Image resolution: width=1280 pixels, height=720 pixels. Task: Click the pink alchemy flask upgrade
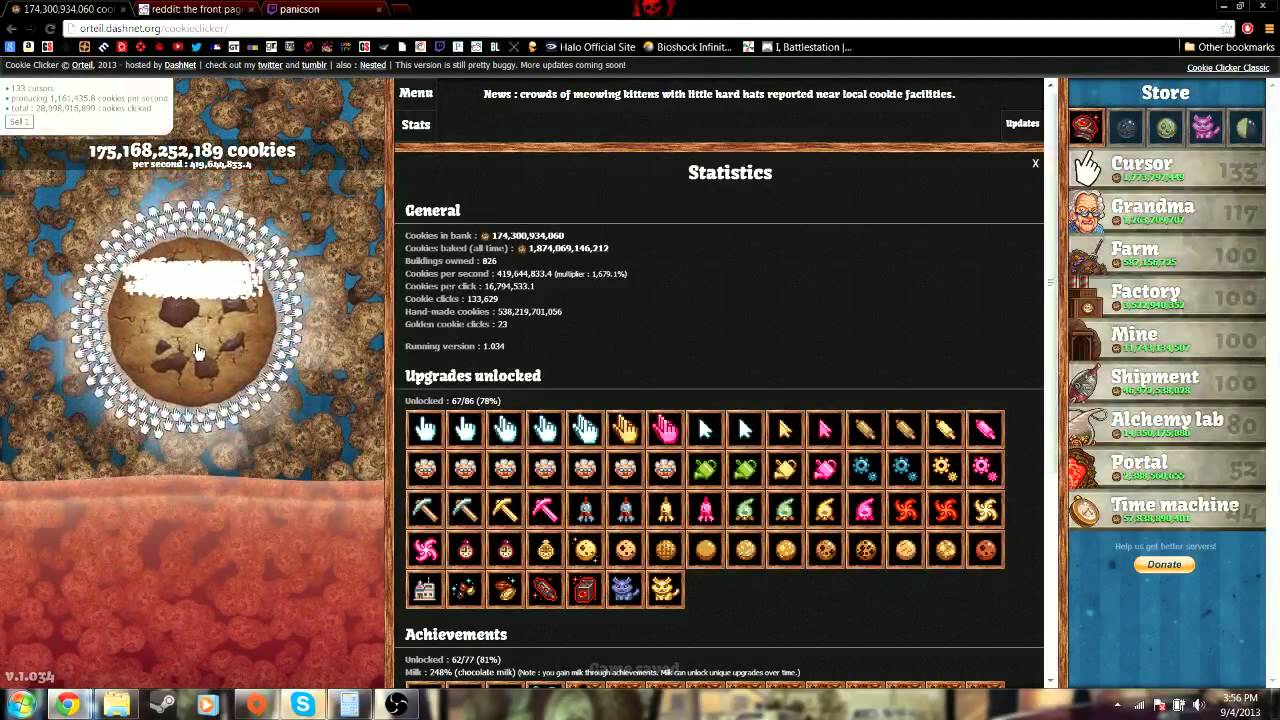click(865, 510)
